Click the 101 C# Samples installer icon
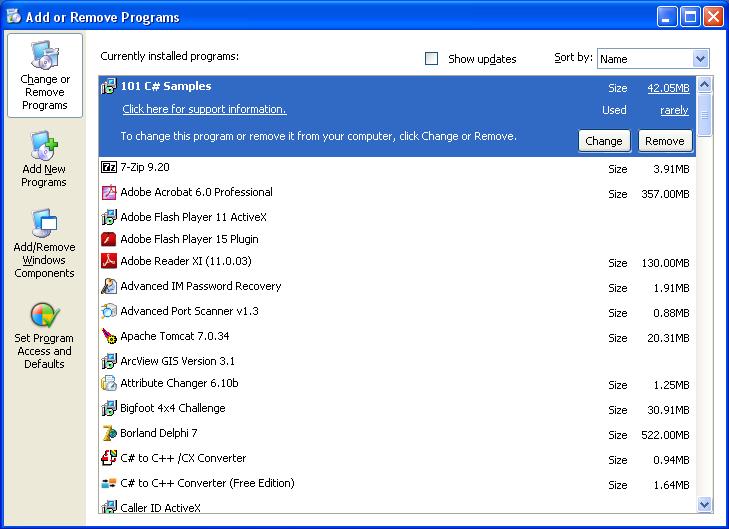This screenshot has width=729, height=529. 109,86
